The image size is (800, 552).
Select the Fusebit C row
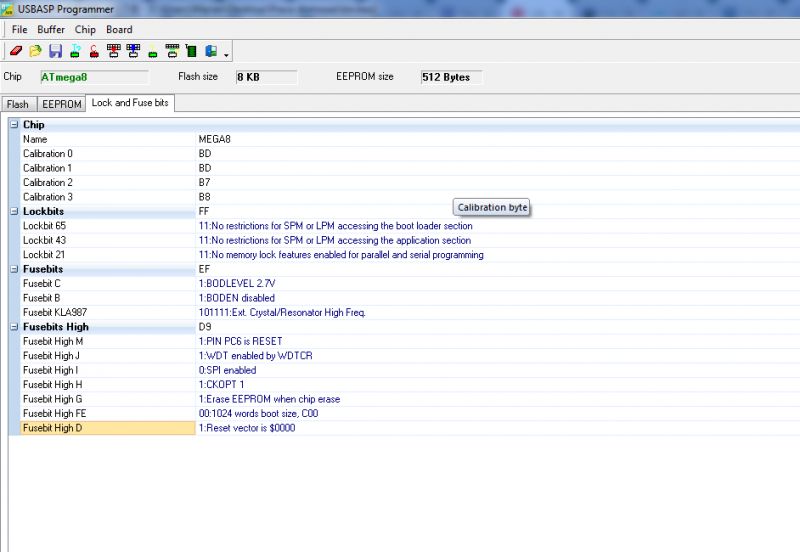[x=410, y=284]
